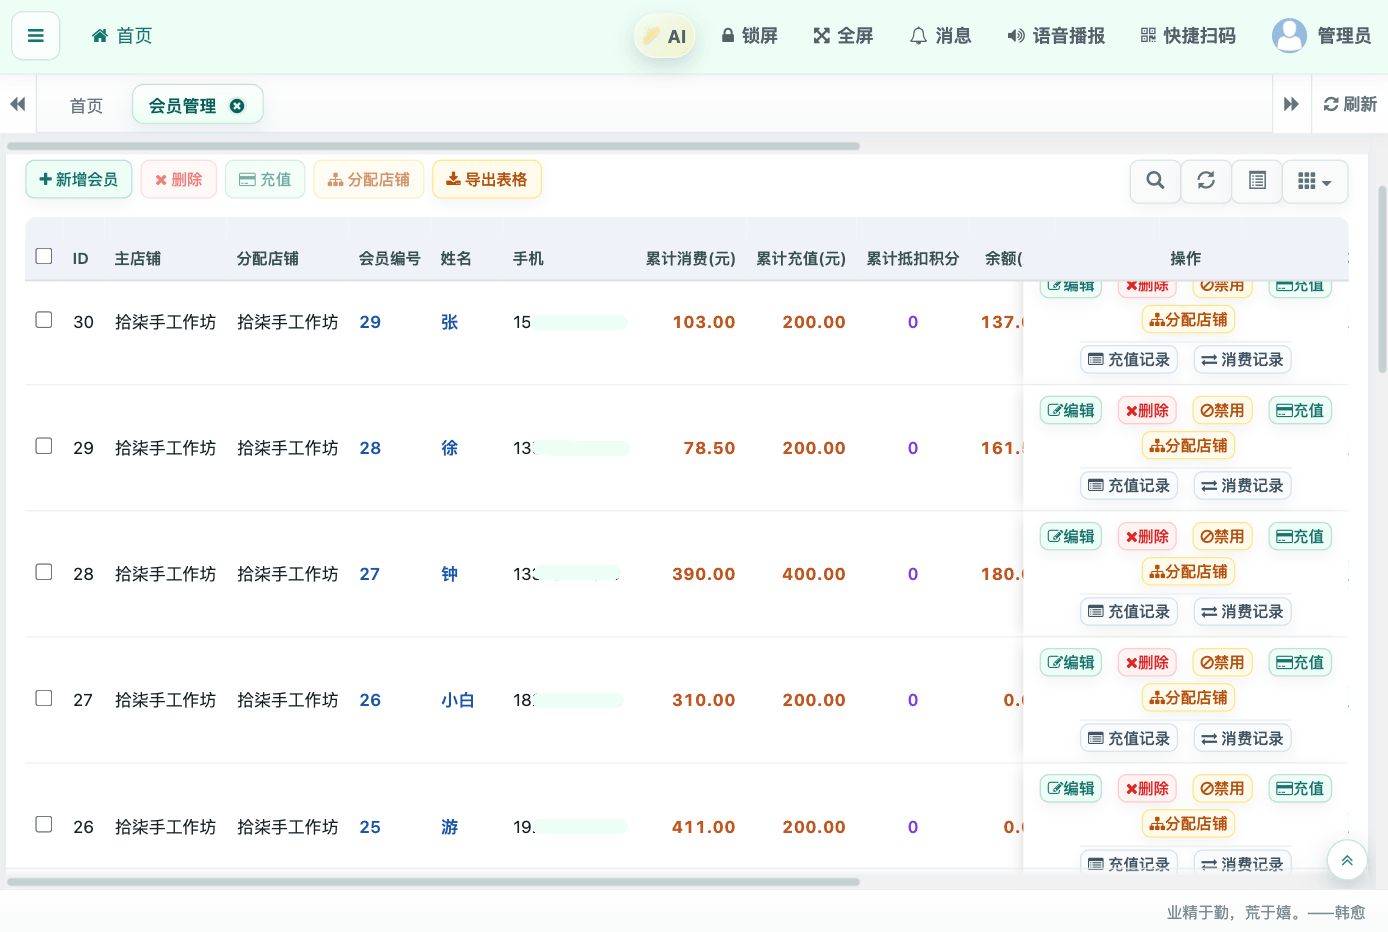Screen dimensions: 1388x932
Task: Click member number 28
Action: tap(370, 448)
